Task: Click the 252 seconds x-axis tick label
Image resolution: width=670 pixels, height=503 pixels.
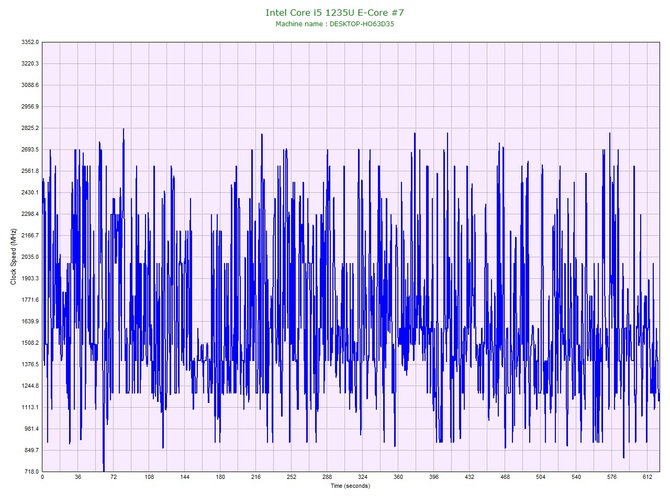Action: point(291,477)
